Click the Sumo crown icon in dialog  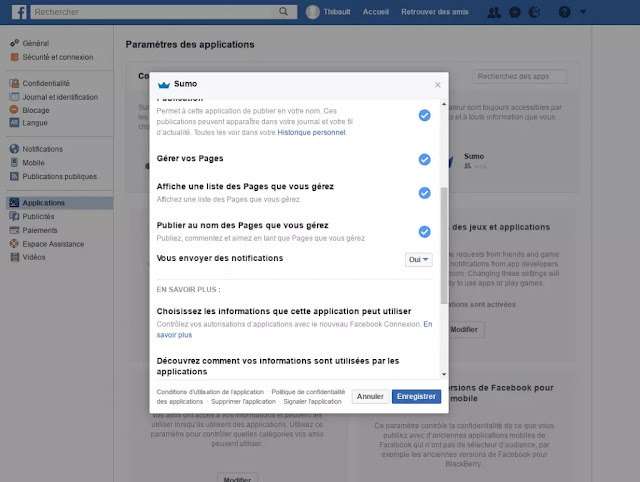[164, 84]
